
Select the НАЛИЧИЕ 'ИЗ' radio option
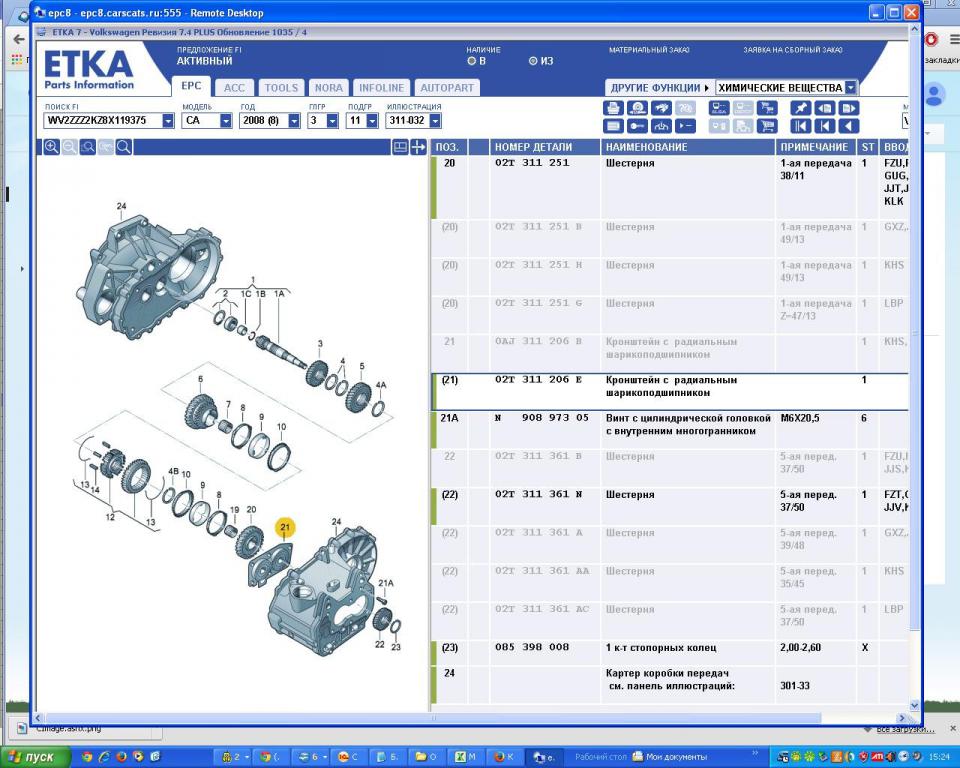(x=533, y=61)
